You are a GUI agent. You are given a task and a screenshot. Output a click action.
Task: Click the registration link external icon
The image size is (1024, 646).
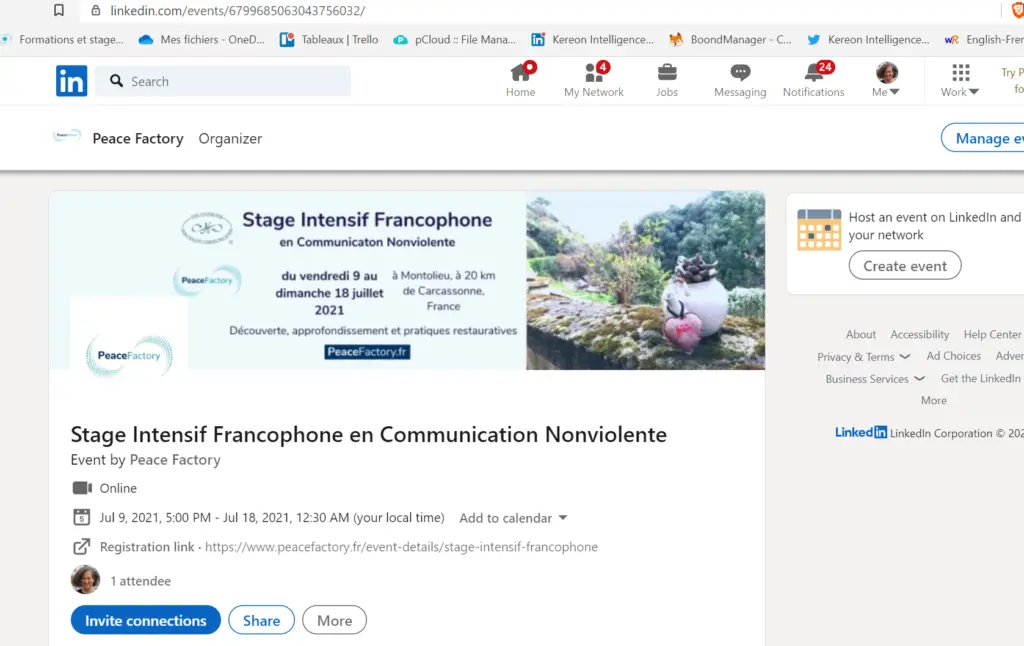[x=82, y=547]
